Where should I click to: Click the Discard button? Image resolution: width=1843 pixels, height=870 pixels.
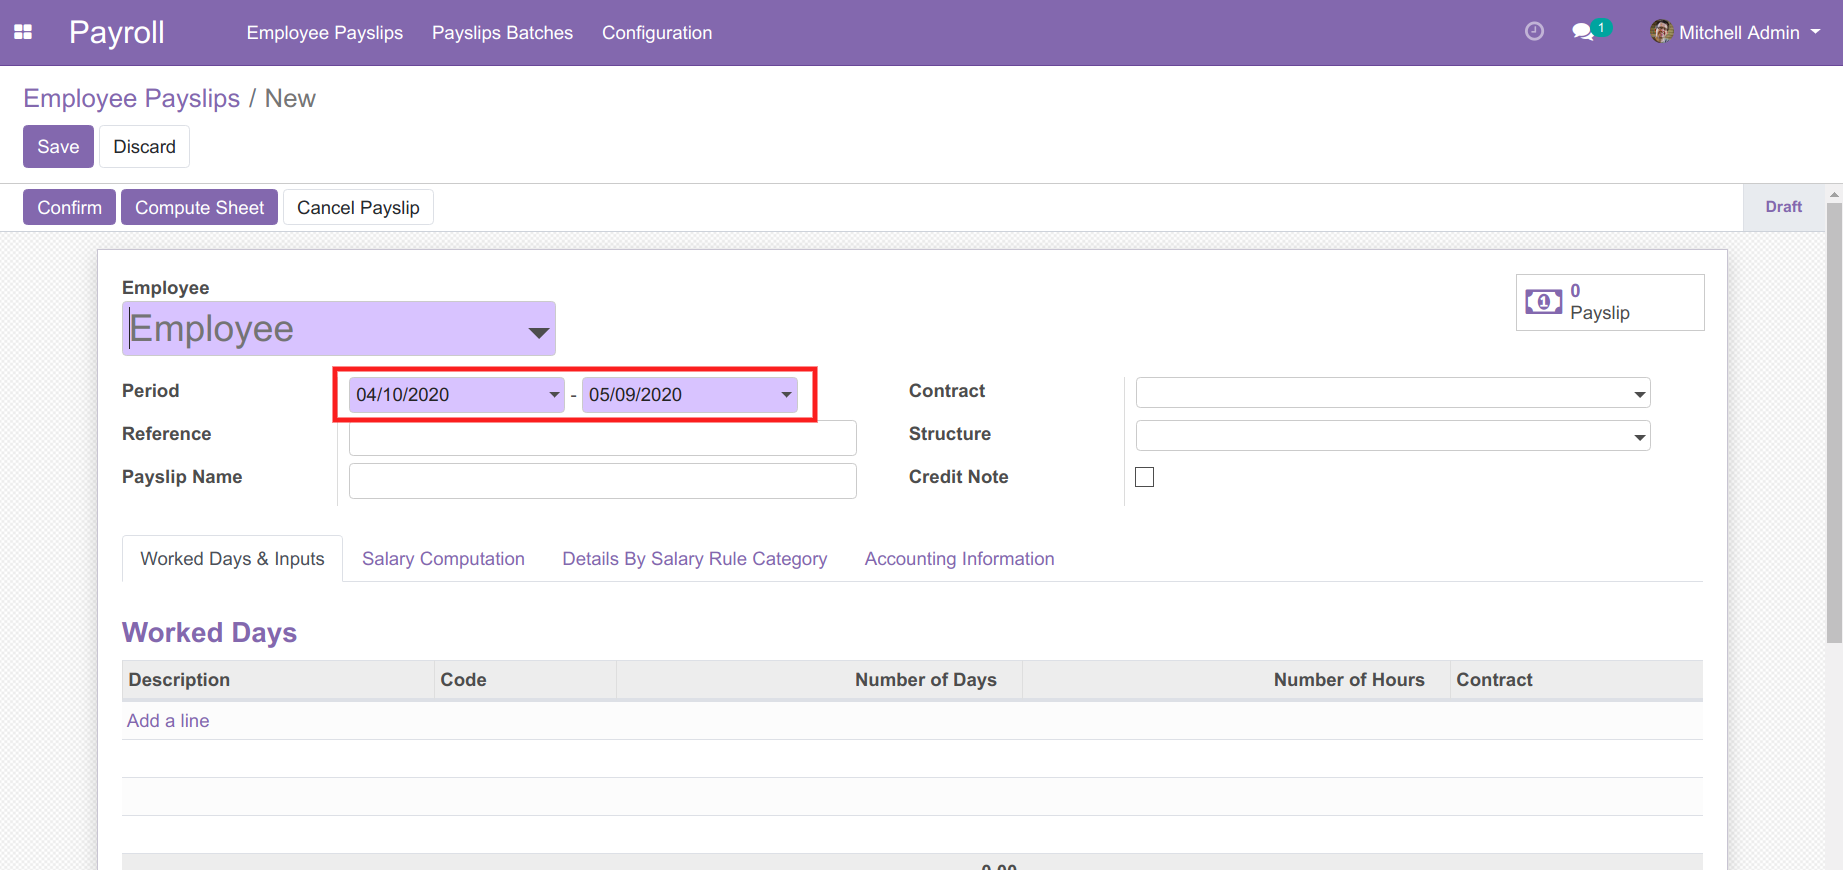click(144, 146)
